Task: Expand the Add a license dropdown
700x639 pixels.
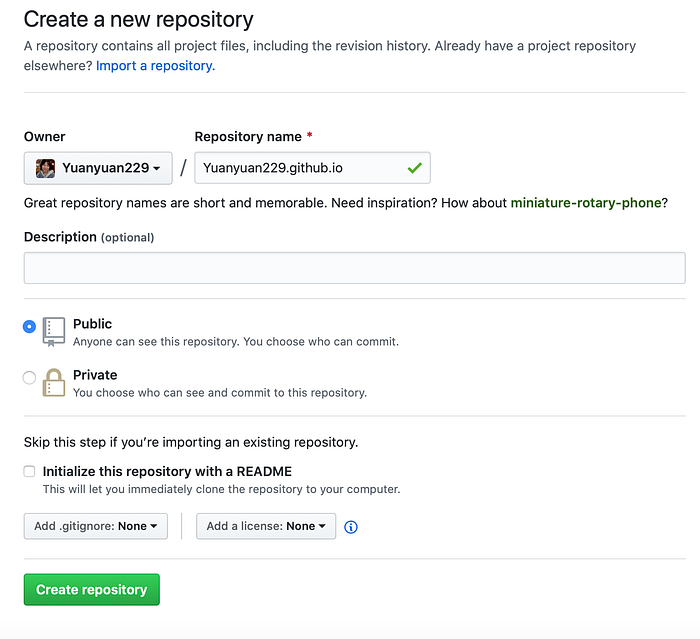Action: (x=266, y=526)
